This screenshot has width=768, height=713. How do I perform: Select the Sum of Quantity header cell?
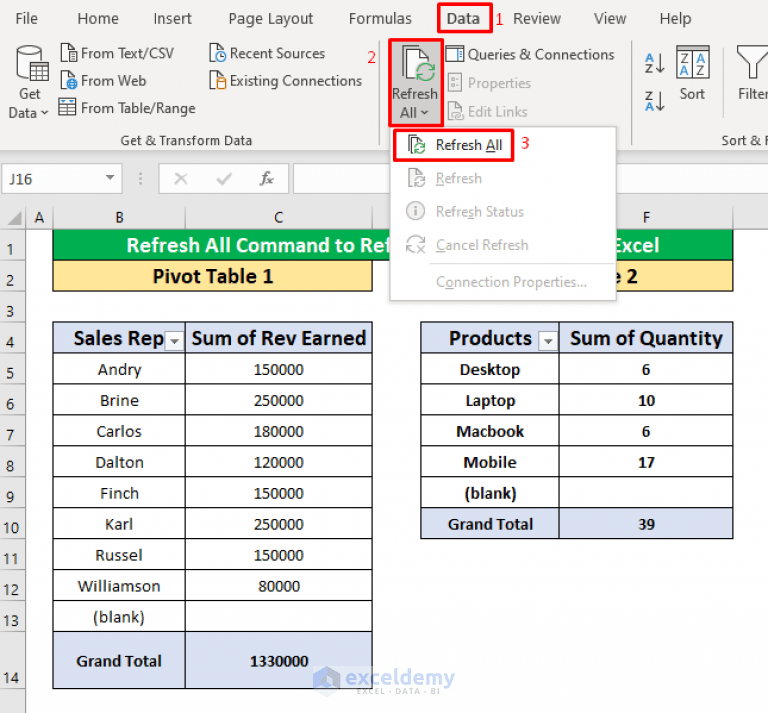click(x=646, y=338)
